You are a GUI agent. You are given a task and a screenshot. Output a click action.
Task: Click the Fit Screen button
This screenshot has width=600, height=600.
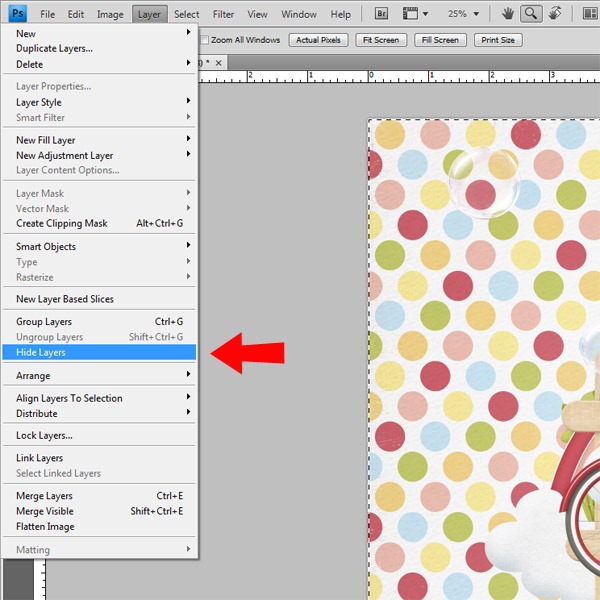point(381,40)
